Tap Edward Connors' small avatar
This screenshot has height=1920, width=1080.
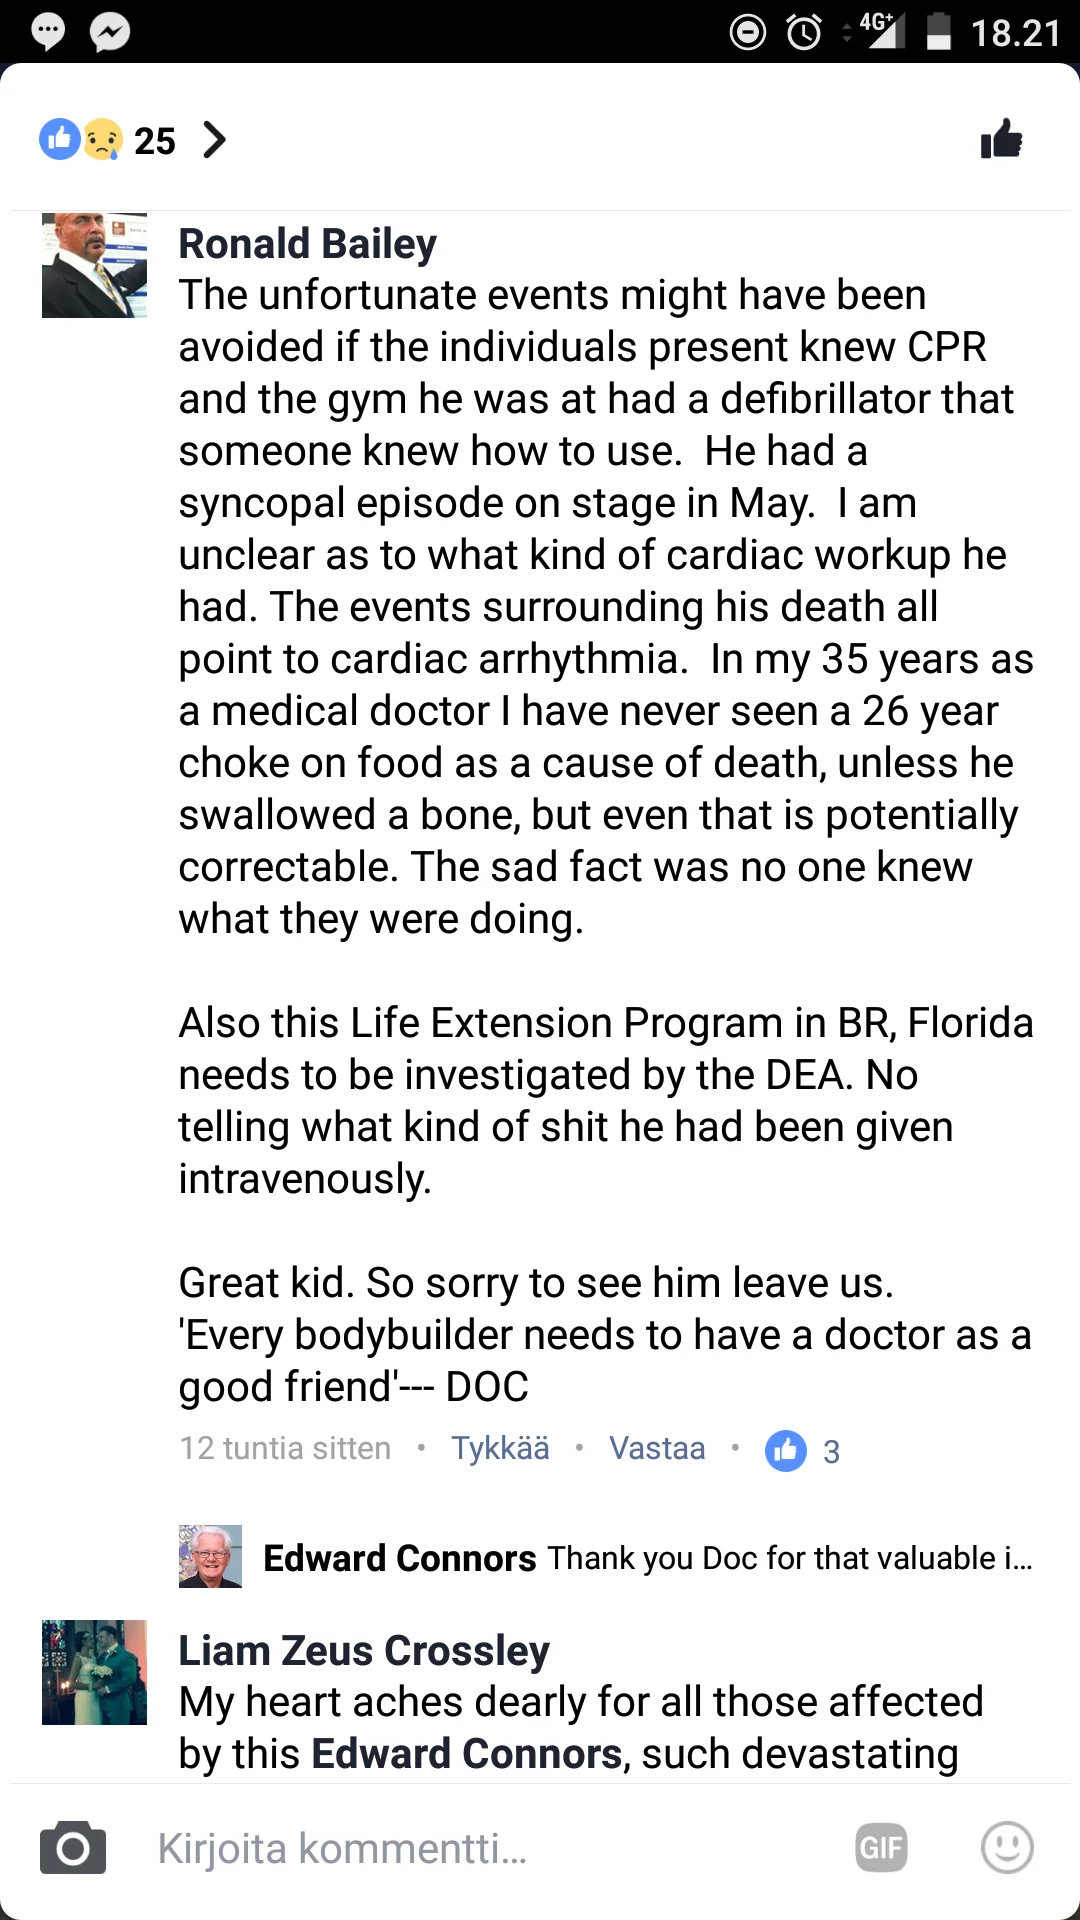[210, 1556]
